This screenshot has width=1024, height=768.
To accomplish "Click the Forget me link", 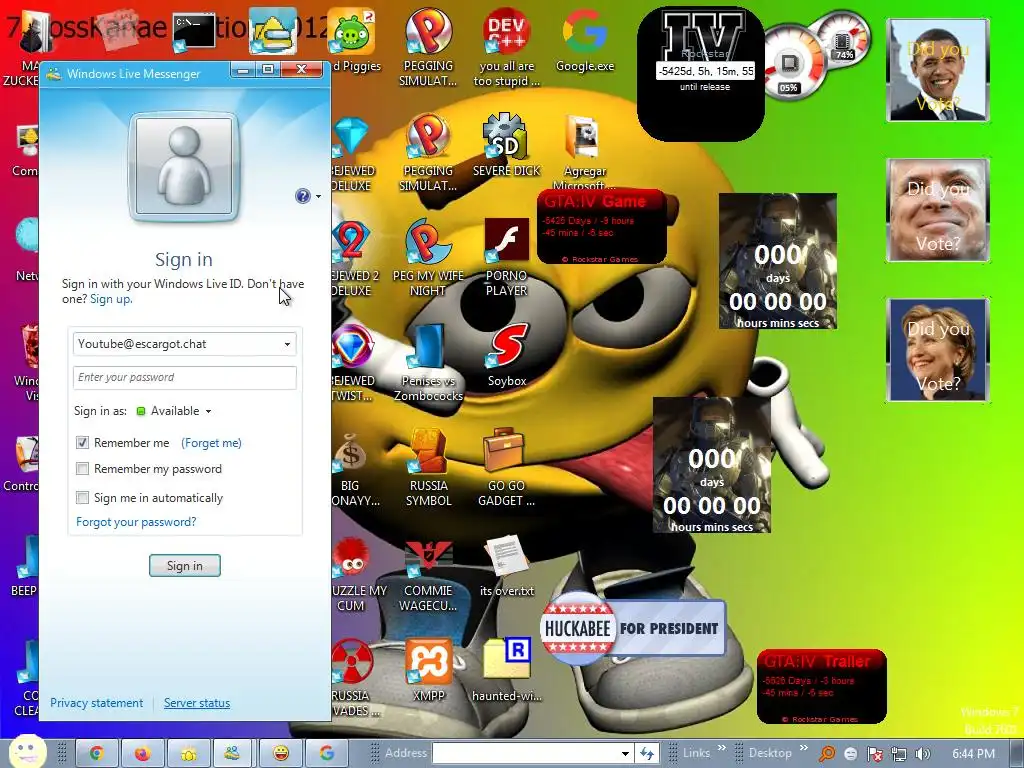I will click(211, 443).
